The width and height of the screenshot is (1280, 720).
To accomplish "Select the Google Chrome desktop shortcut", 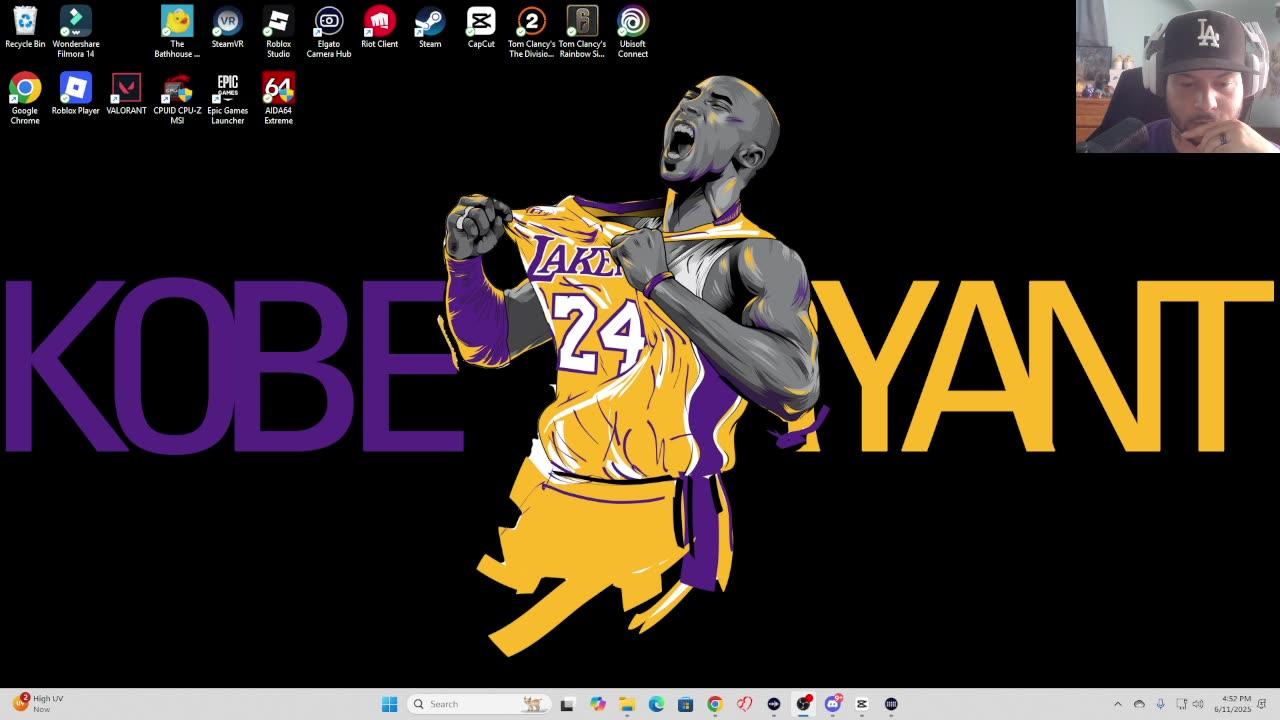I will point(25,98).
